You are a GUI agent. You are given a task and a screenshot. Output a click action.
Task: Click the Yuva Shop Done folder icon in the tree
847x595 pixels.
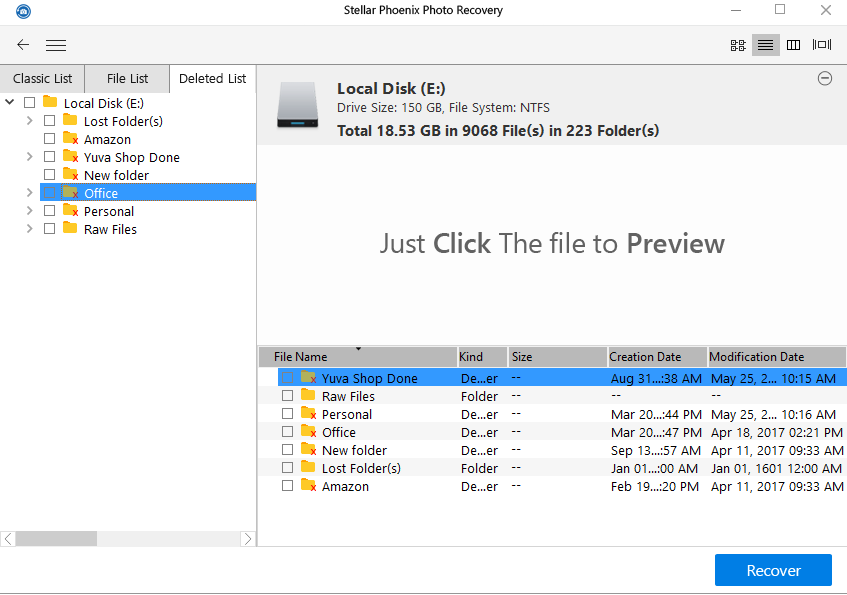tap(71, 156)
